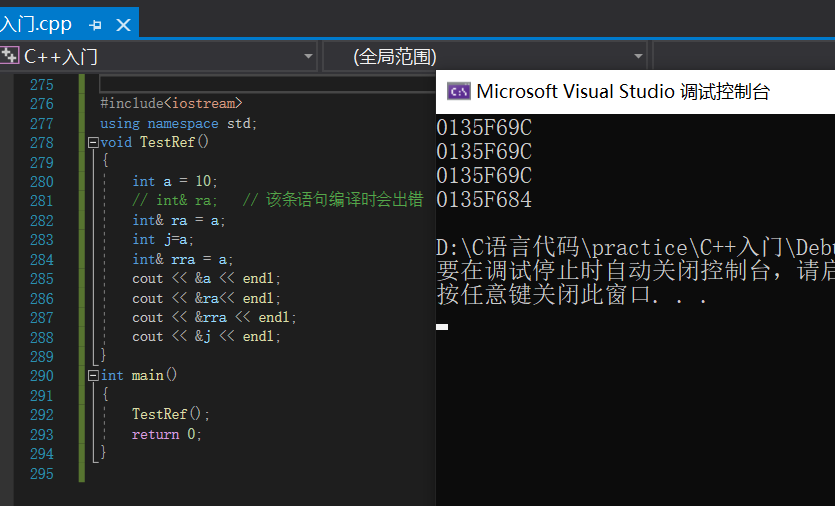This screenshot has height=506, width=835.
Task: Click 'cout << &a << endl;' line
Action: [206, 279]
